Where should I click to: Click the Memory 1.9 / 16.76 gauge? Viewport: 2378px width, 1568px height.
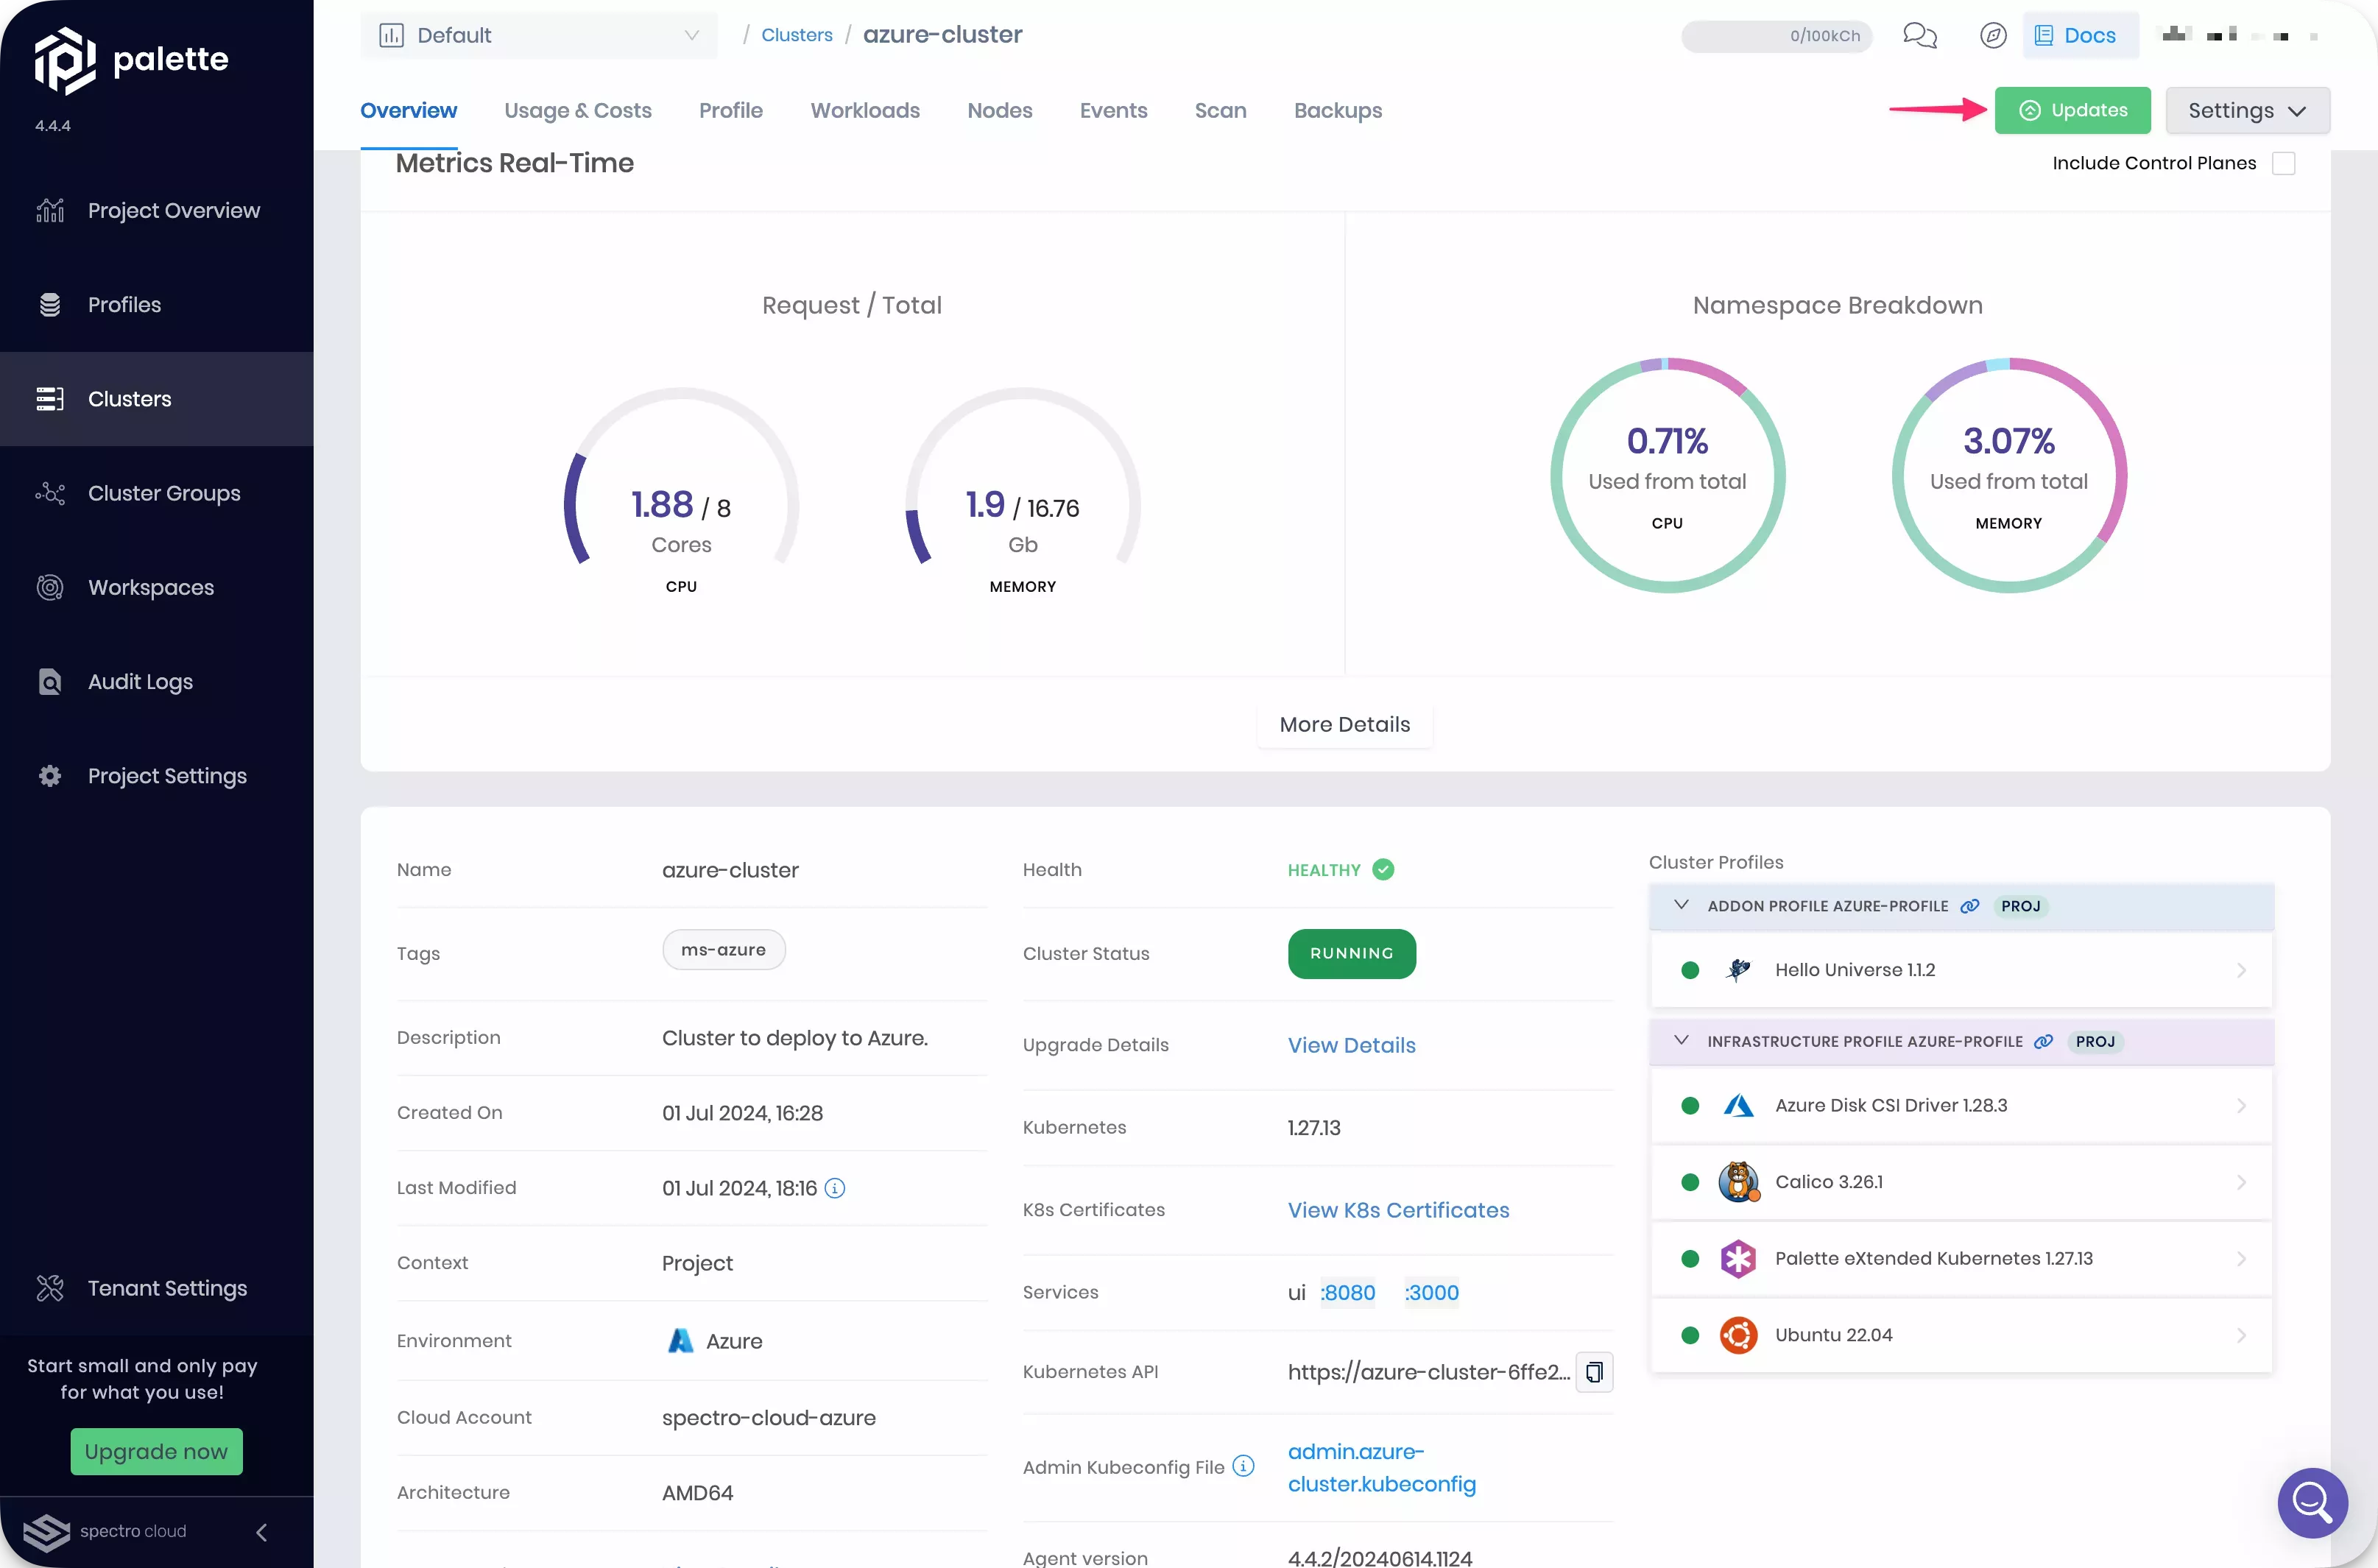[x=1022, y=490]
